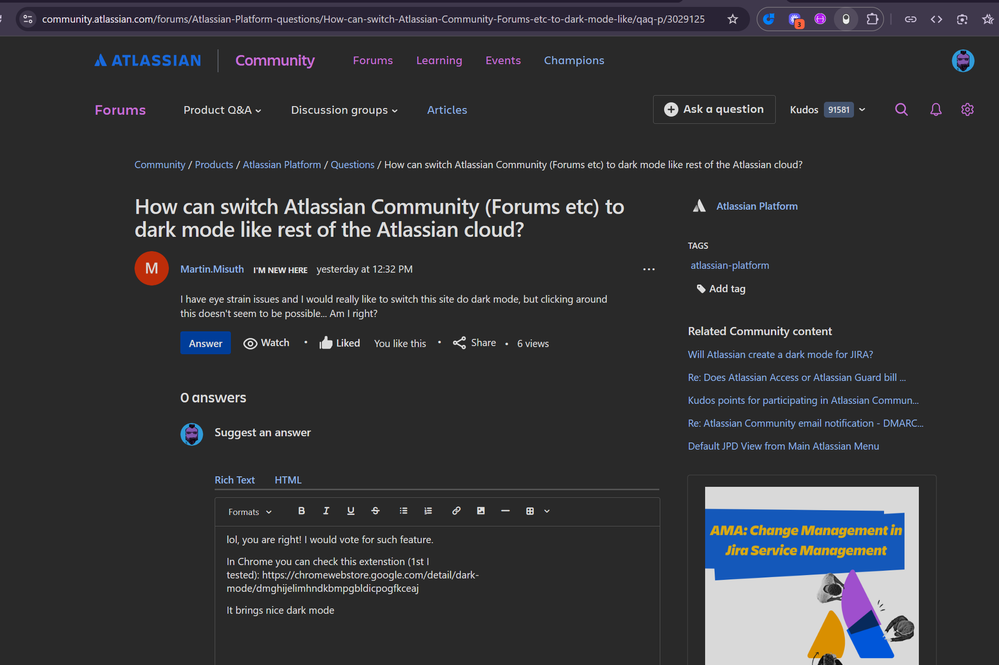Click the Community heading link
This screenshot has width=999, height=665.
point(275,61)
